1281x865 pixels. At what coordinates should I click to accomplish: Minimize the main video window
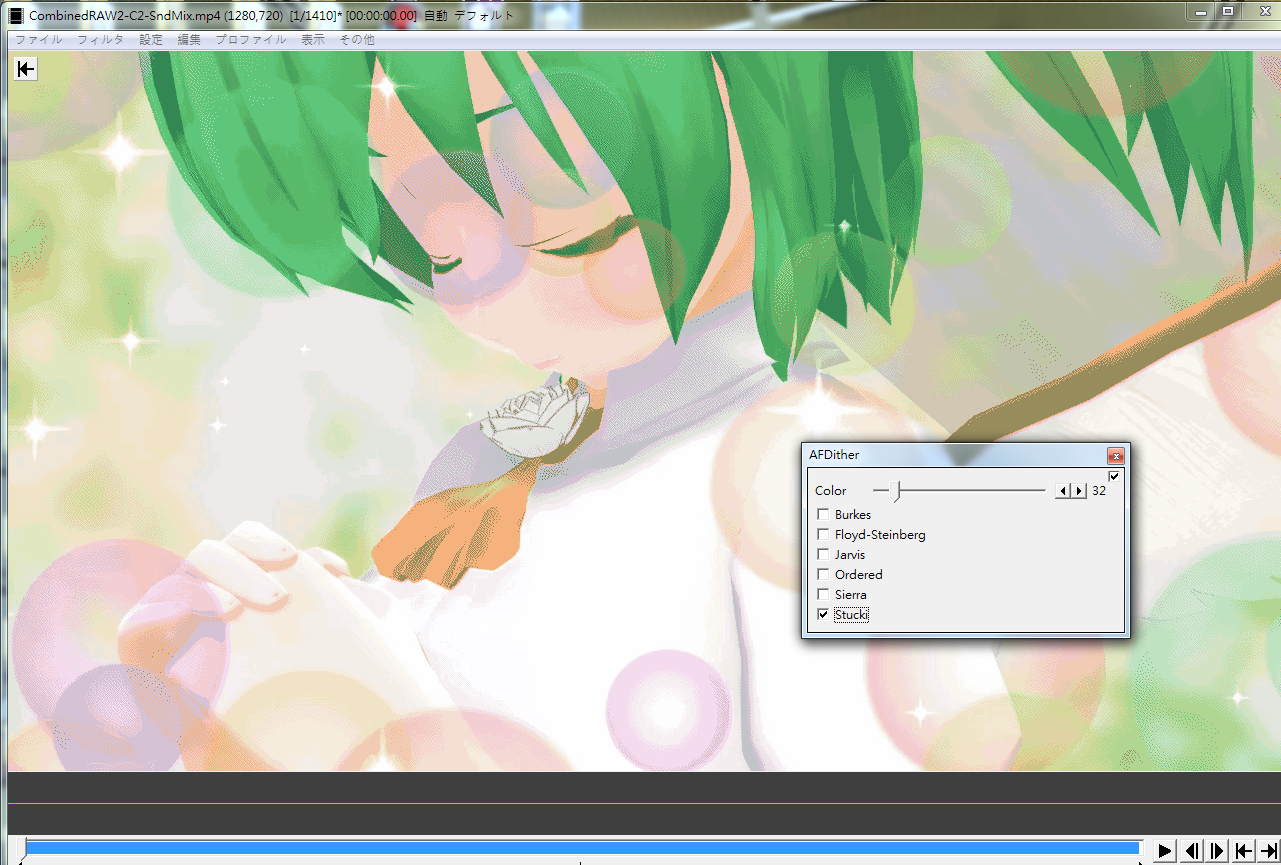point(1201,11)
